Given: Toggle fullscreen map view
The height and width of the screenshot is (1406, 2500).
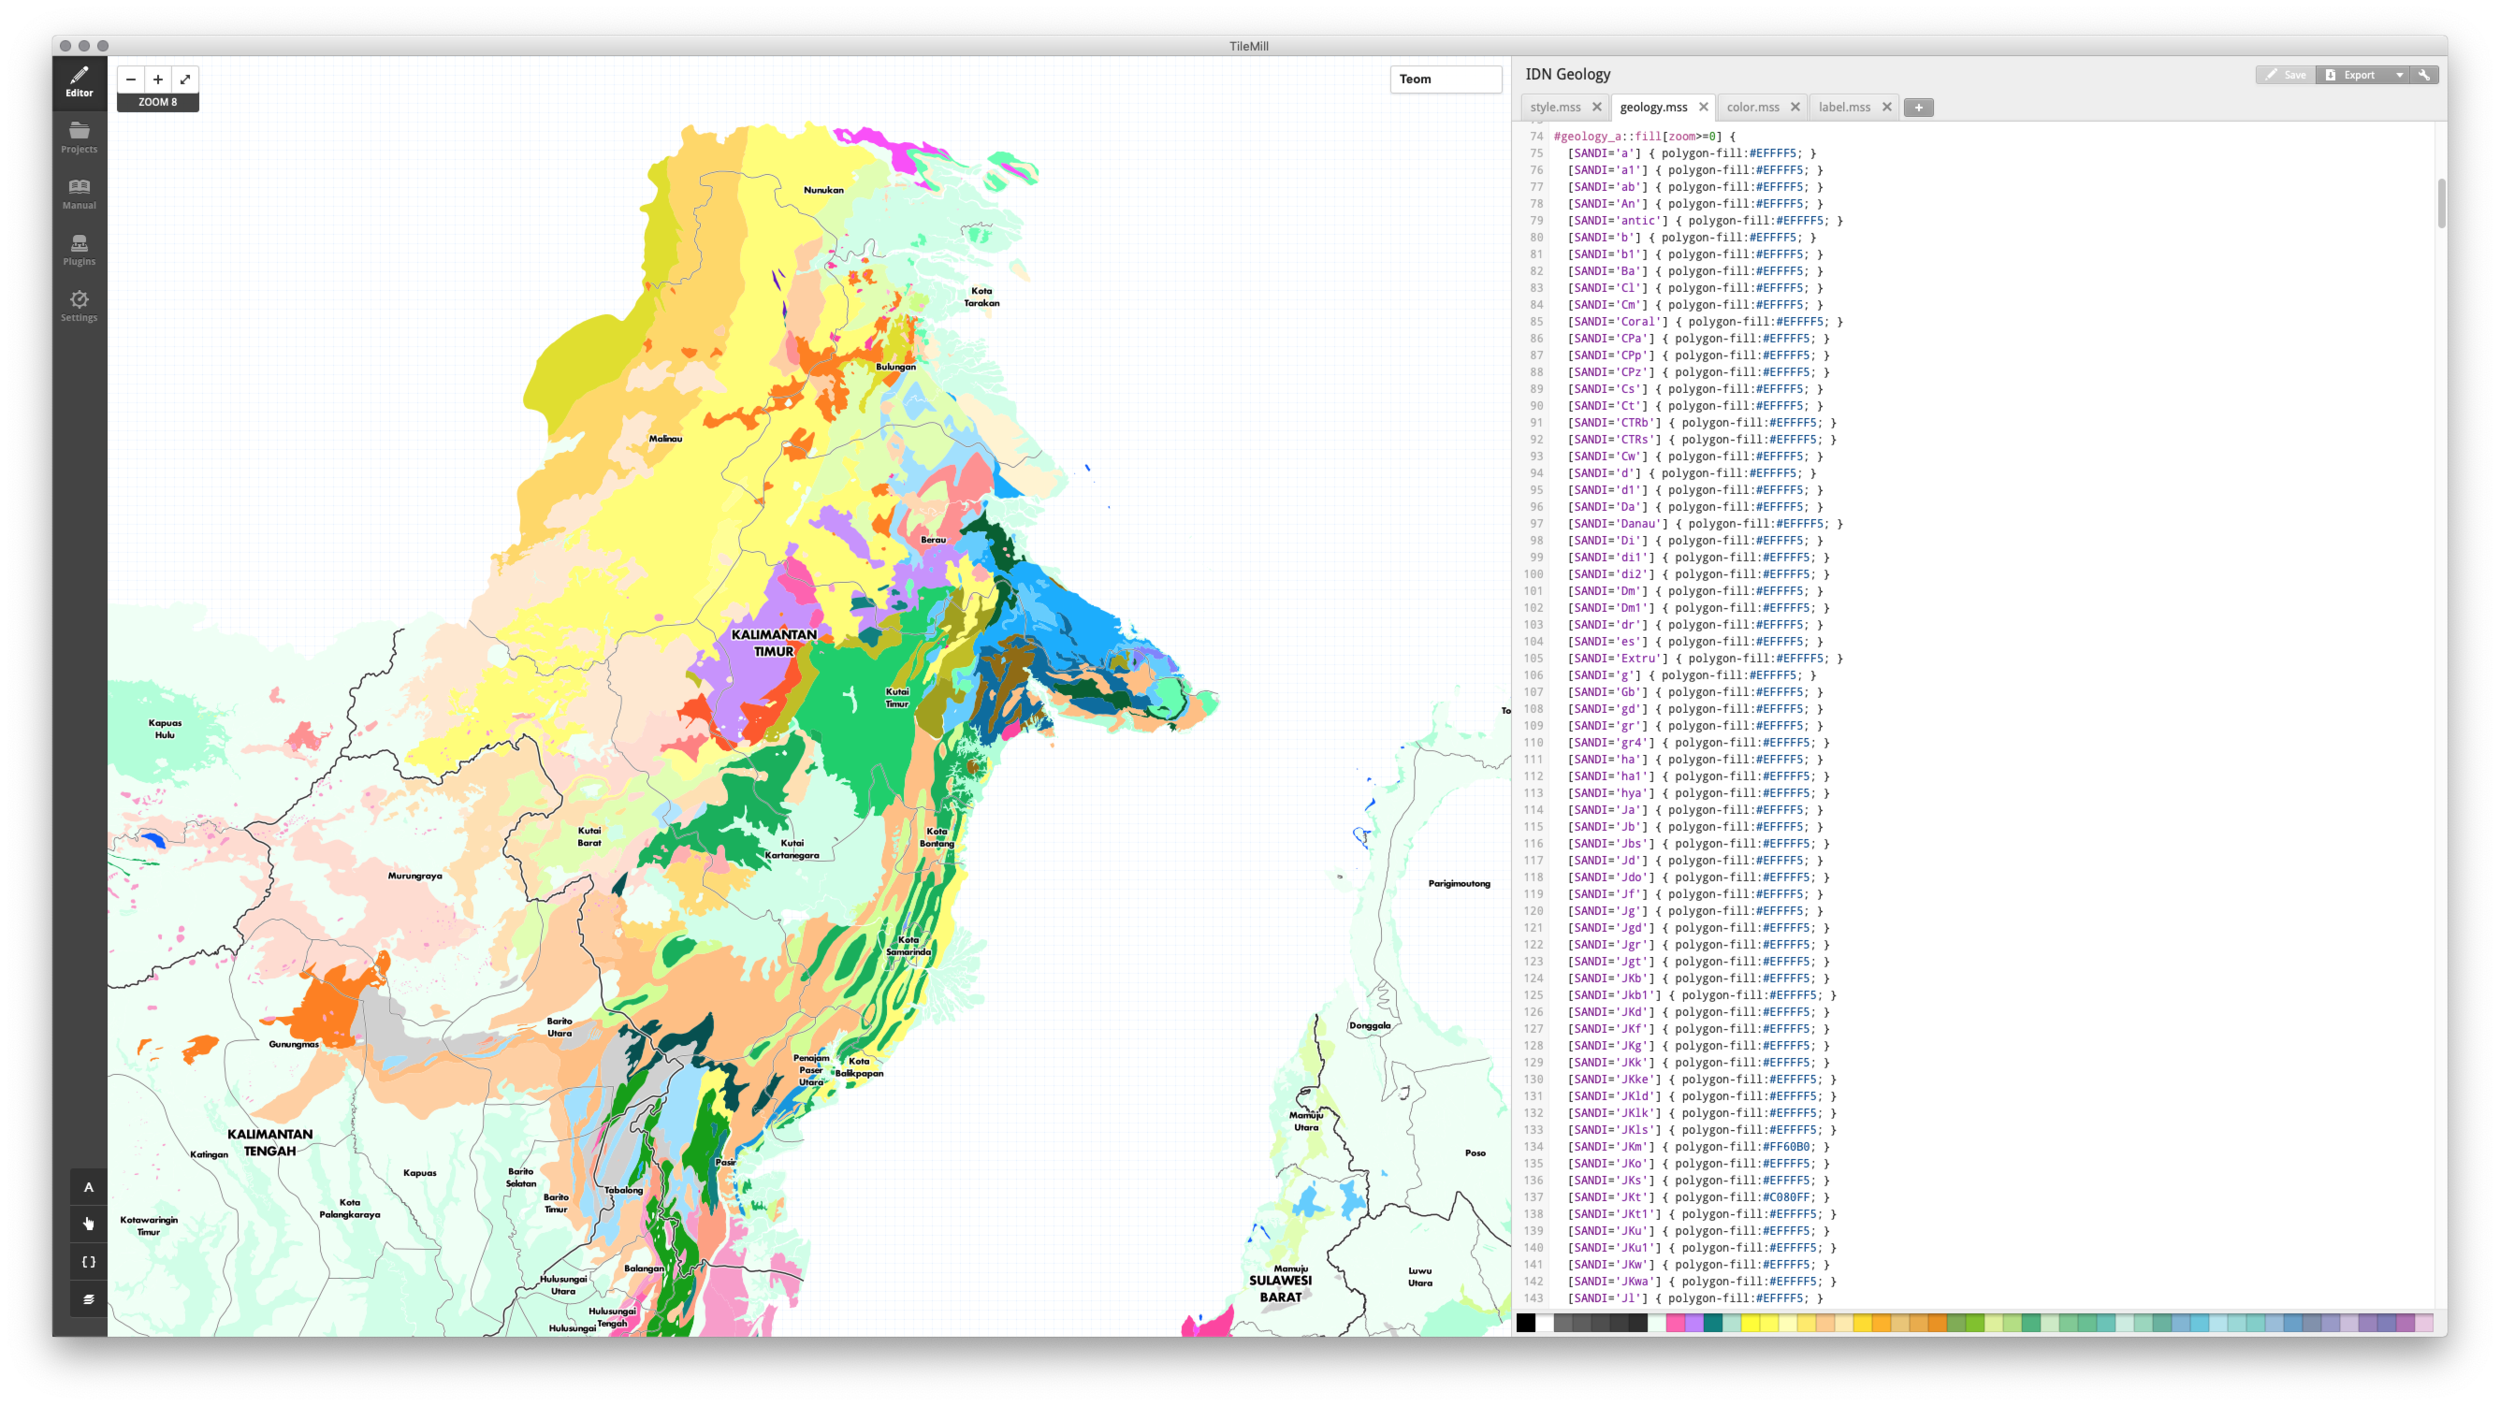Looking at the screenshot, I should pyautogui.click(x=185, y=80).
